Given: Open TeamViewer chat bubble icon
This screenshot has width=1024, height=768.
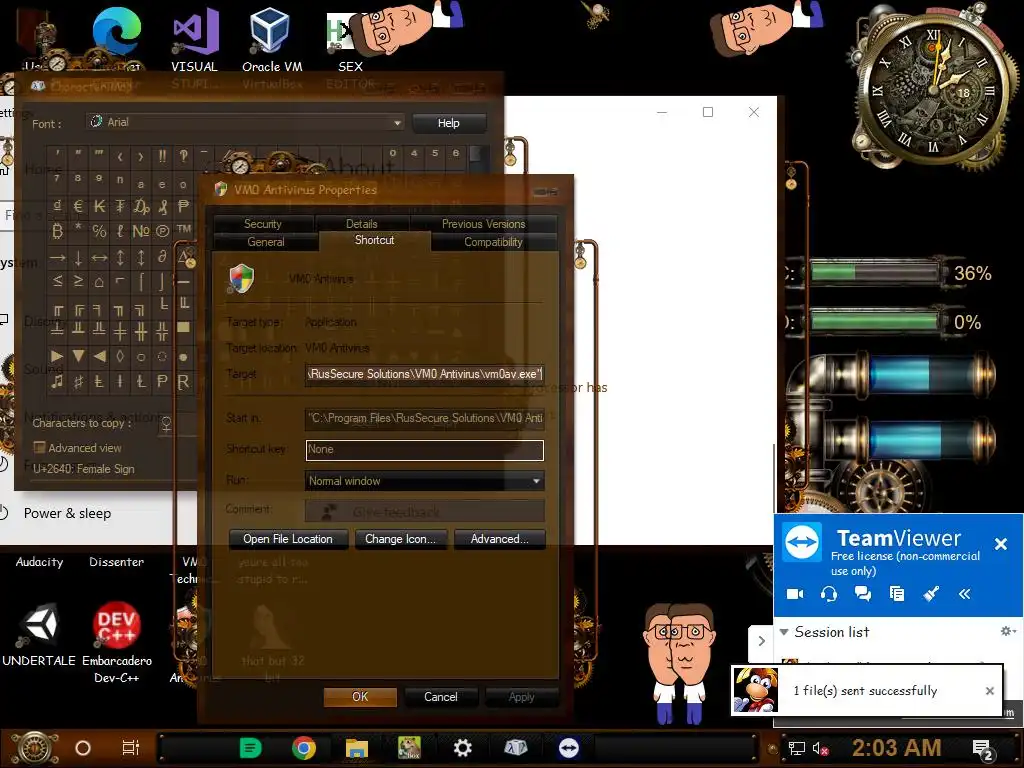Looking at the screenshot, I should pyautogui.click(x=863, y=594).
